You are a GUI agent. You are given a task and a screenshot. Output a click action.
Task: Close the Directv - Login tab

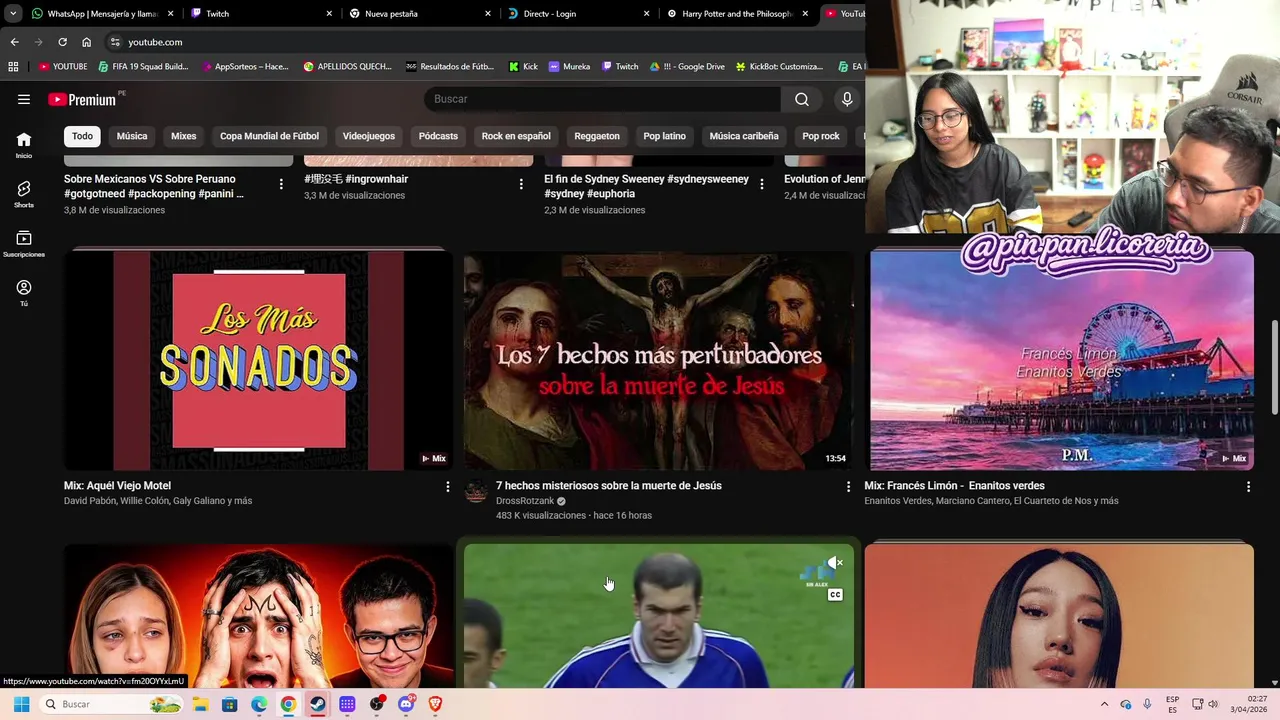click(646, 14)
